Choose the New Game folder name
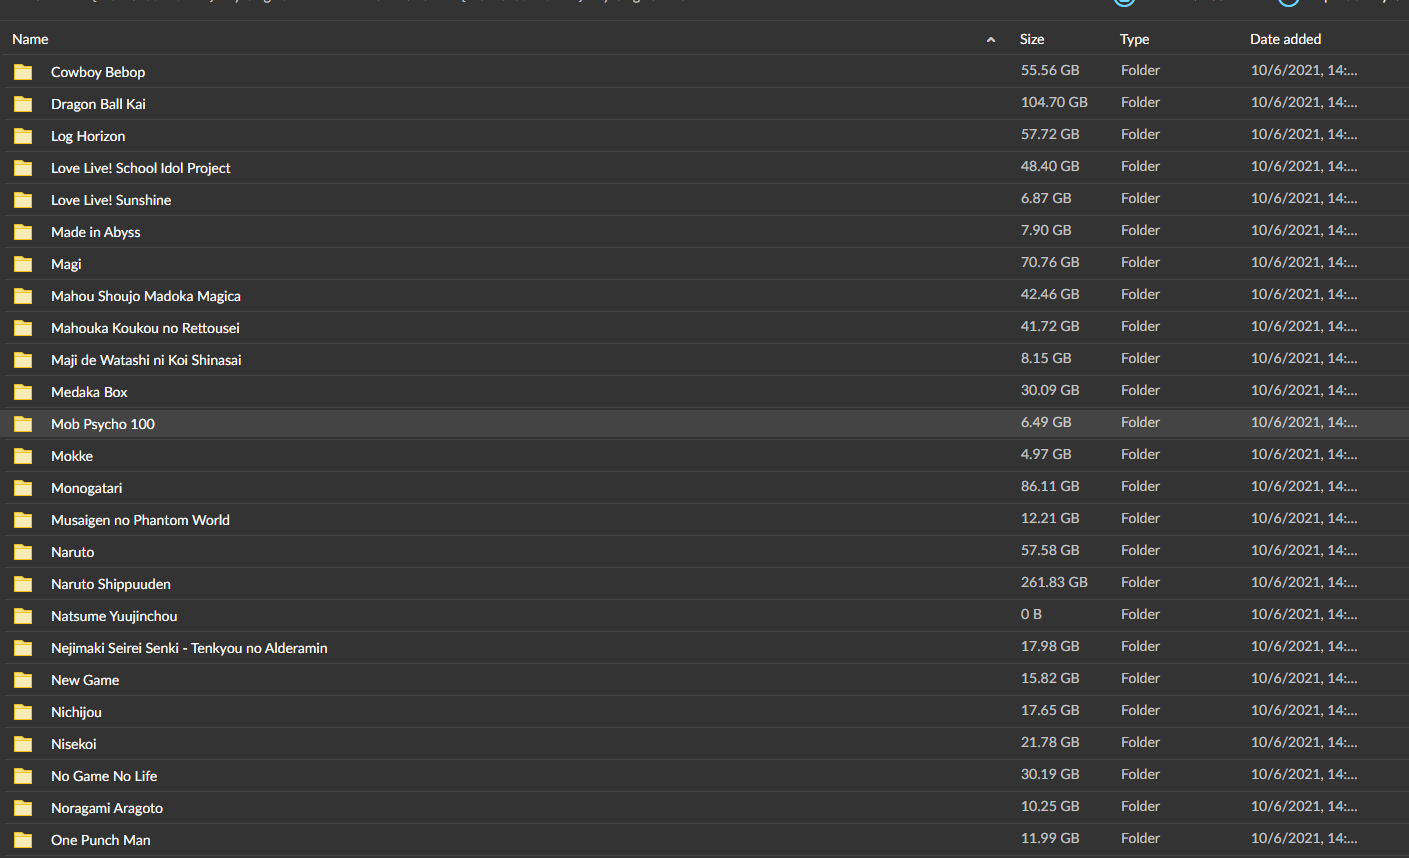This screenshot has width=1409, height=858. pos(85,680)
